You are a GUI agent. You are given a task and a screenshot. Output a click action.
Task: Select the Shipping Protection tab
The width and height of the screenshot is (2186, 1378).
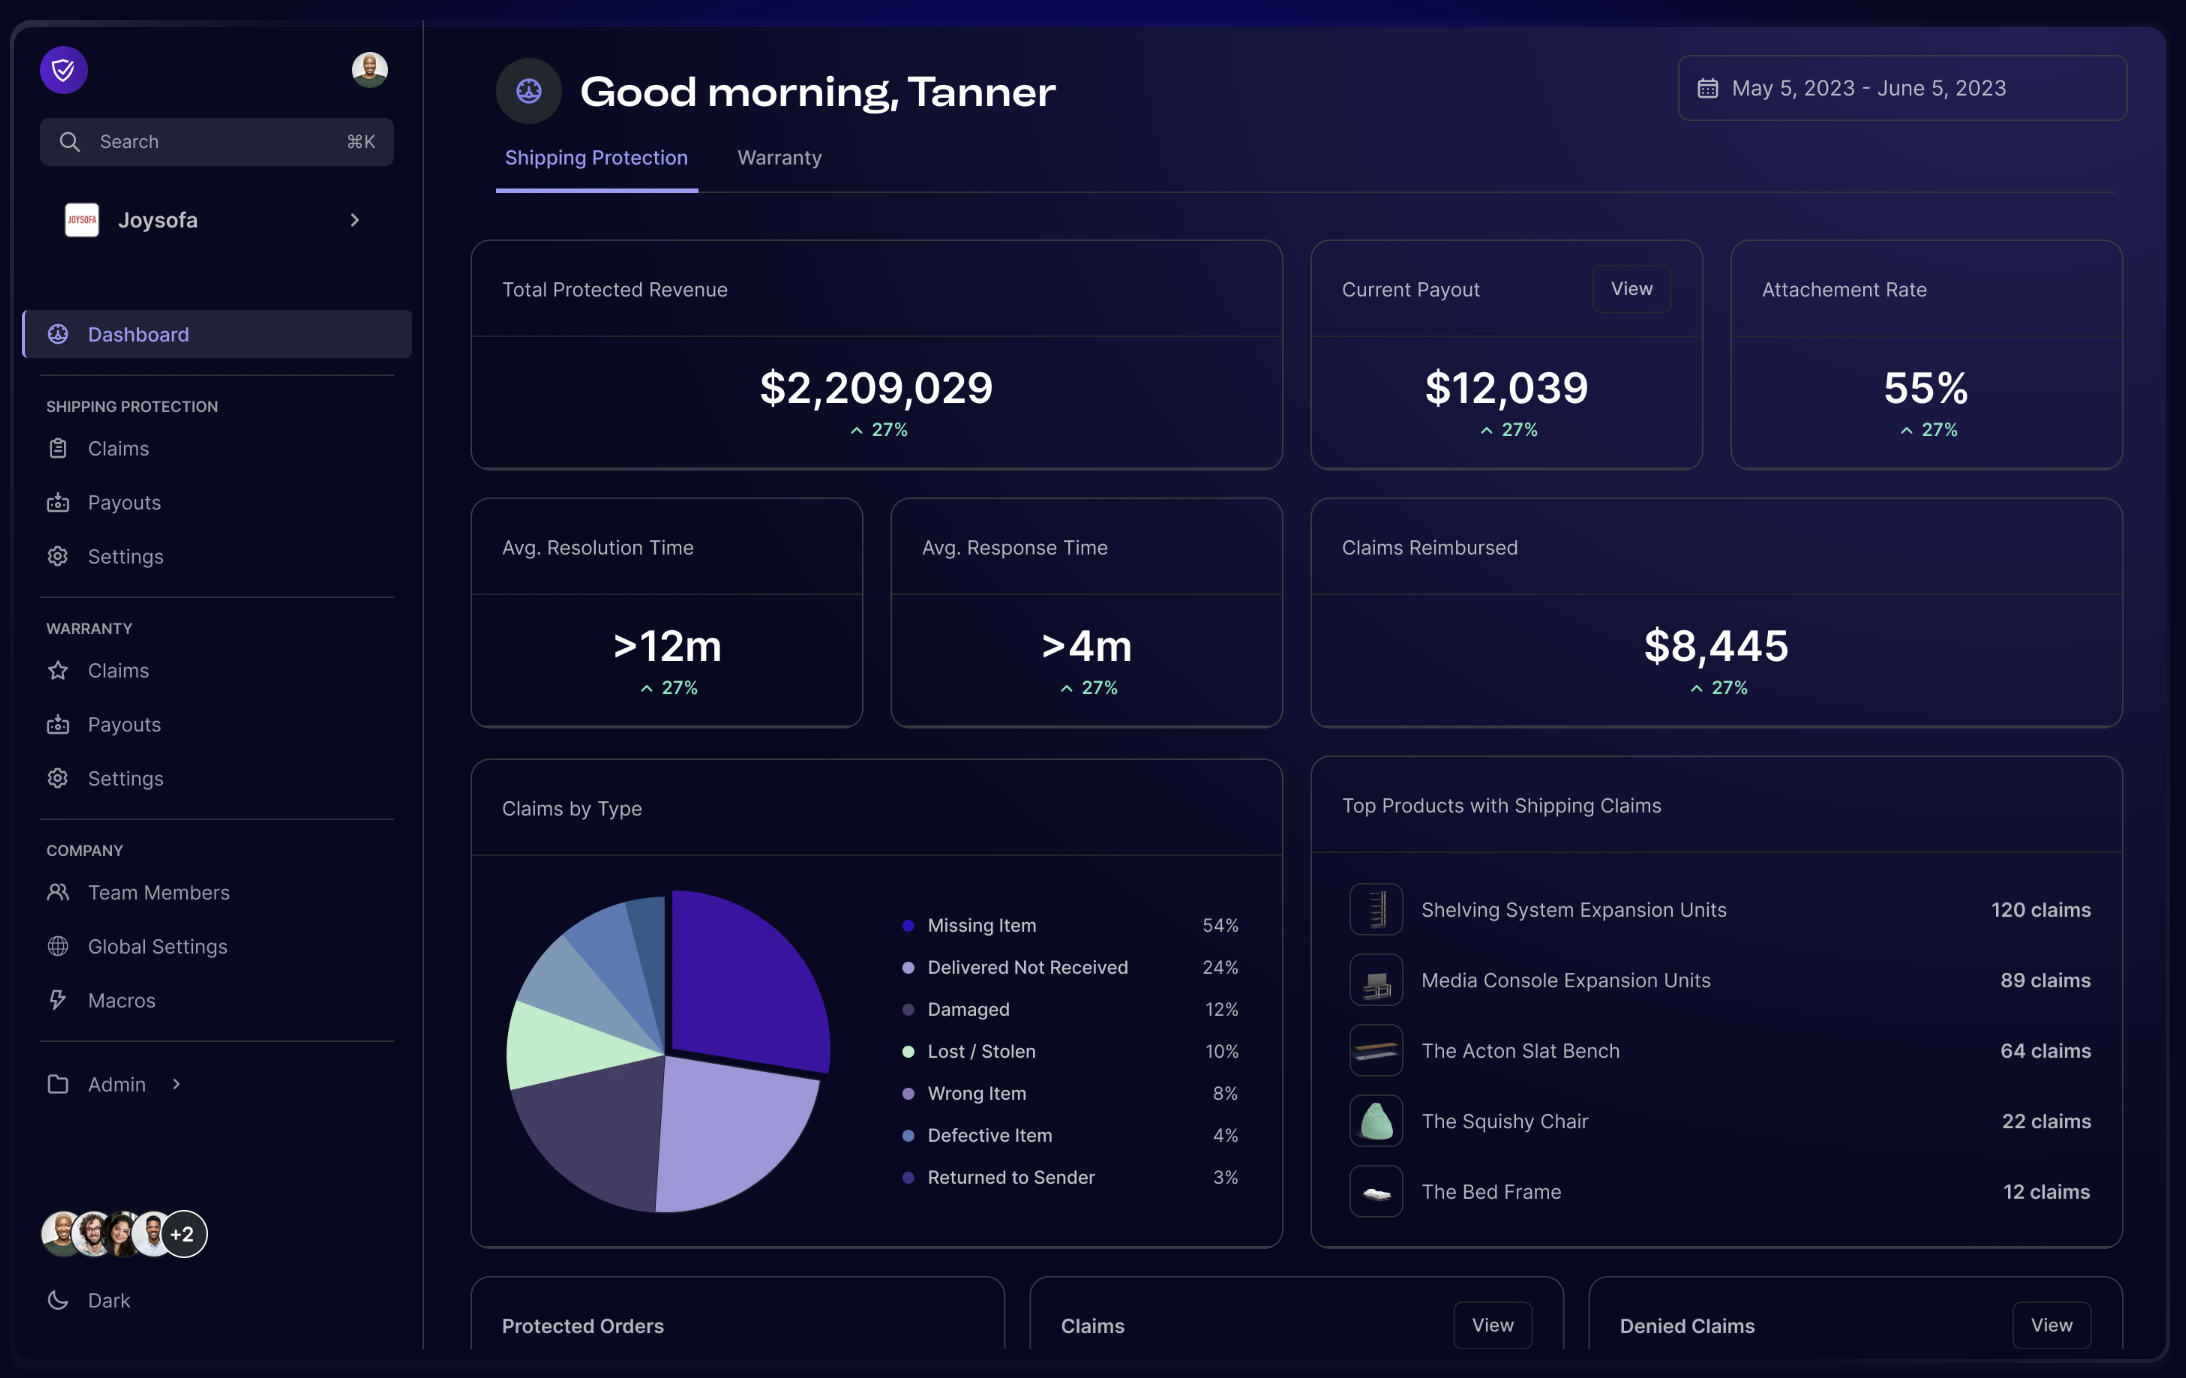tap(596, 157)
